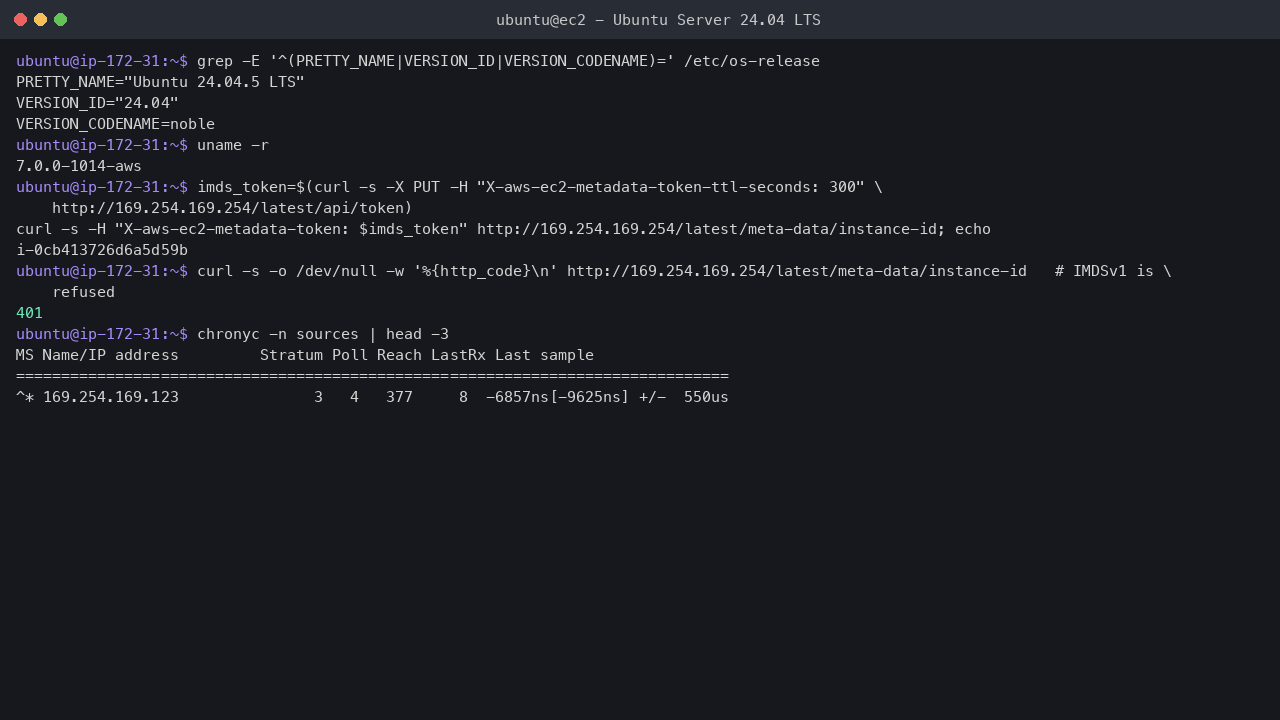This screenshot has width=1280, height=720.
Task: Click the window title "ubuntu@ec2 — Ubuntu Server 24.04 LTS"
Action: (x=658, y=20)
